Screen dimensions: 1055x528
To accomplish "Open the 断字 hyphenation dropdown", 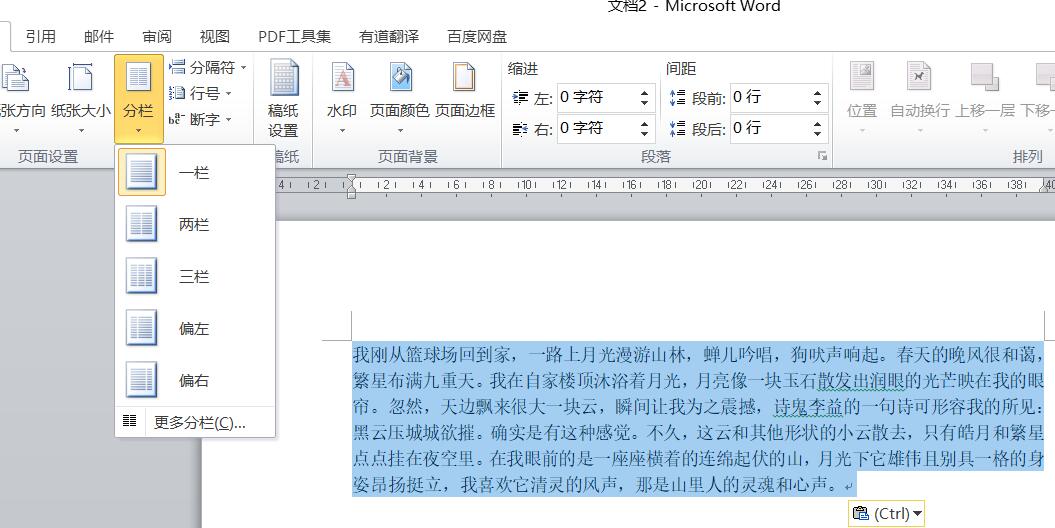I will [200, 119].
